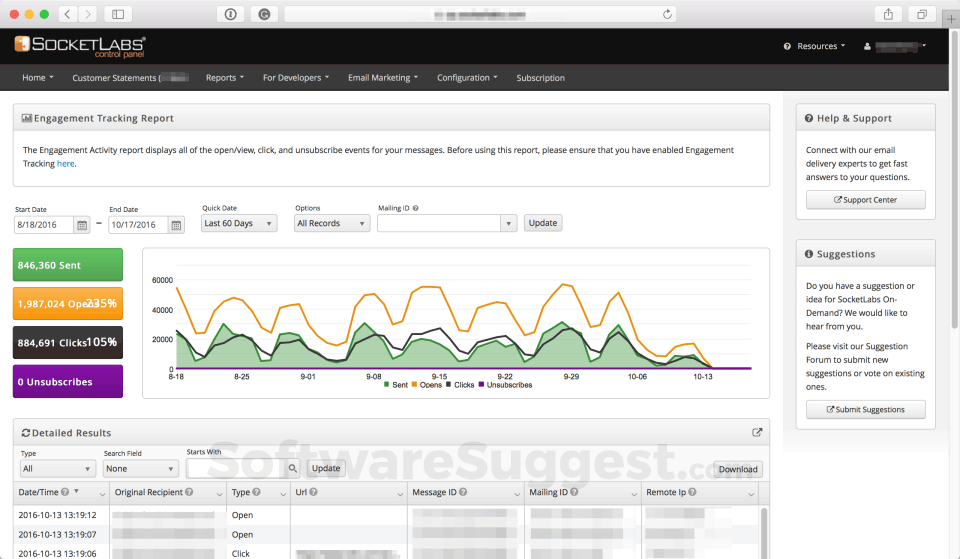Open the browser share button
This screenshot has width=960, height=559.
[x=888, y=14]
